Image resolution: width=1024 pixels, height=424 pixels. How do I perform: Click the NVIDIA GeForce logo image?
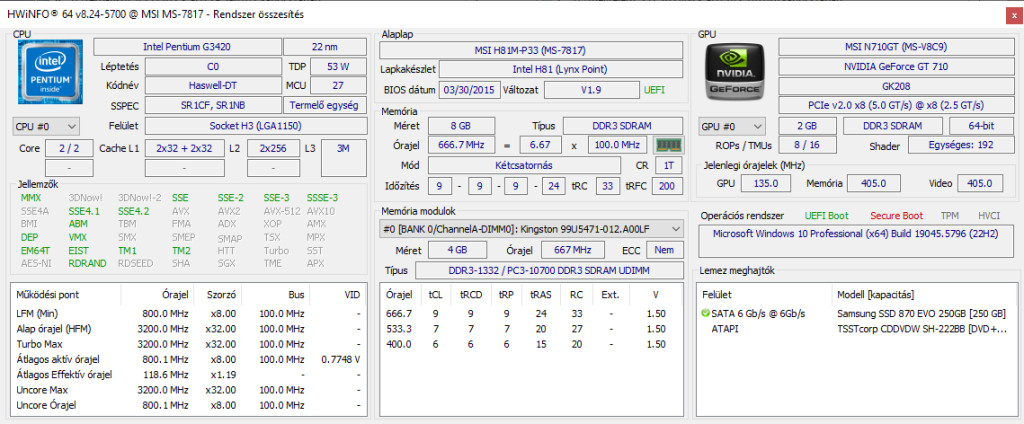[733, 72]
